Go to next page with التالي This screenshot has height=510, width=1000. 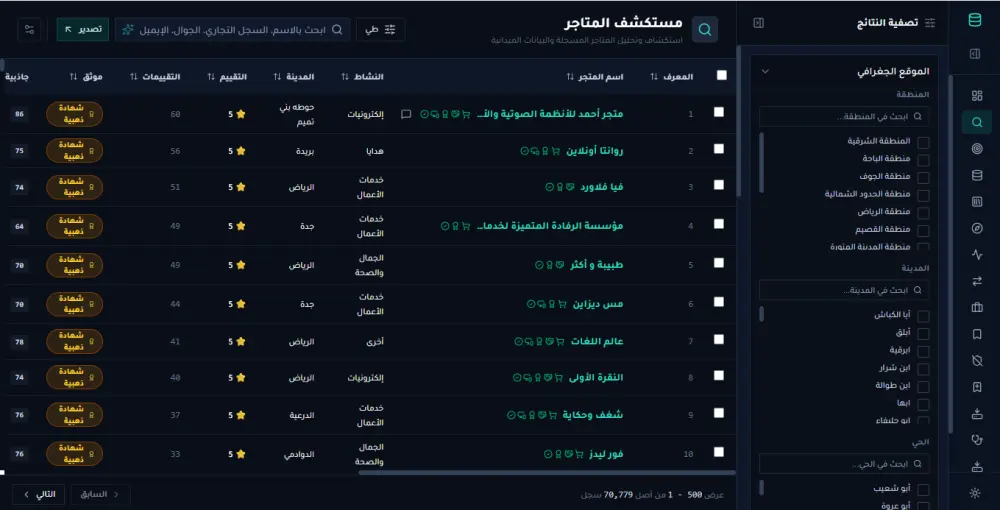coord(38,494)
